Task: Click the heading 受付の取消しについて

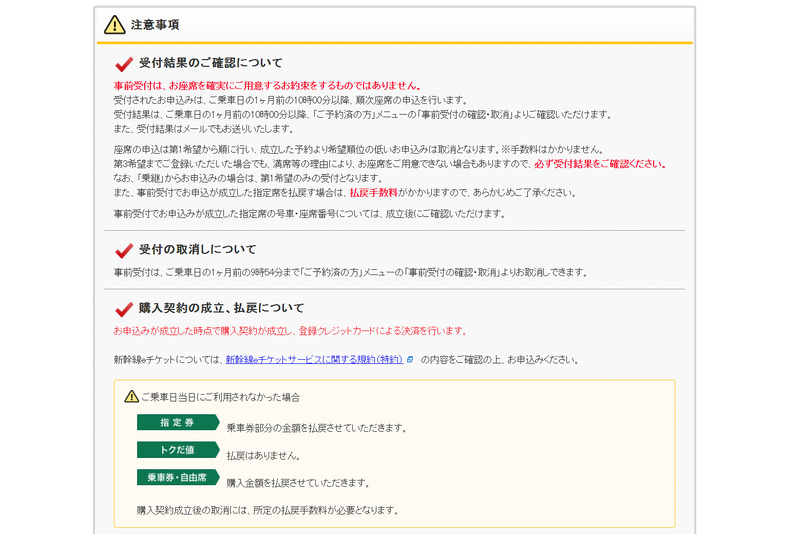Action: click(x=197, y=249)
